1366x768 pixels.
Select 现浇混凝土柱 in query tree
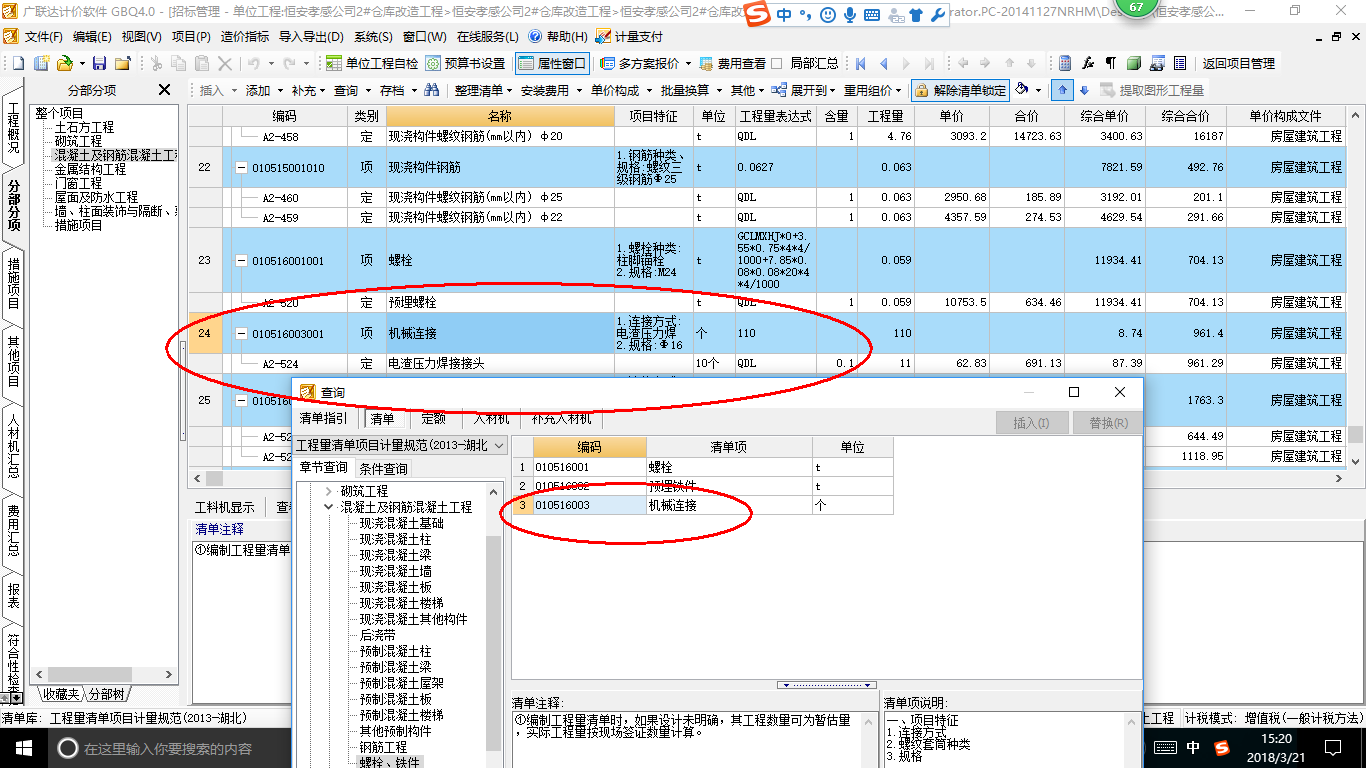(396, 539)
